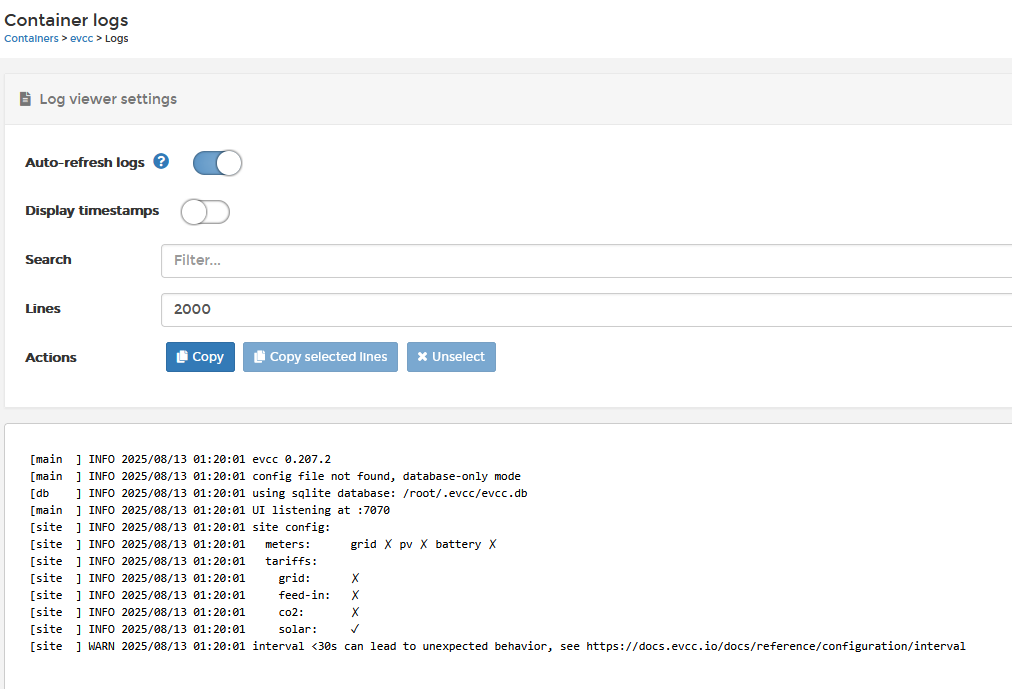Click the Display timestamps label

point(92,211)
